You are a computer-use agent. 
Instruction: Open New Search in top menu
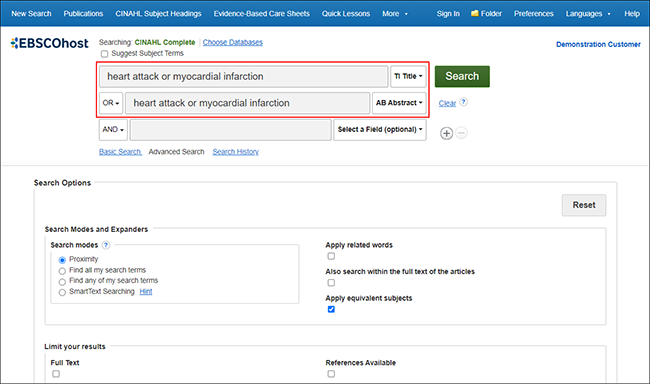(x=31, y=14)
